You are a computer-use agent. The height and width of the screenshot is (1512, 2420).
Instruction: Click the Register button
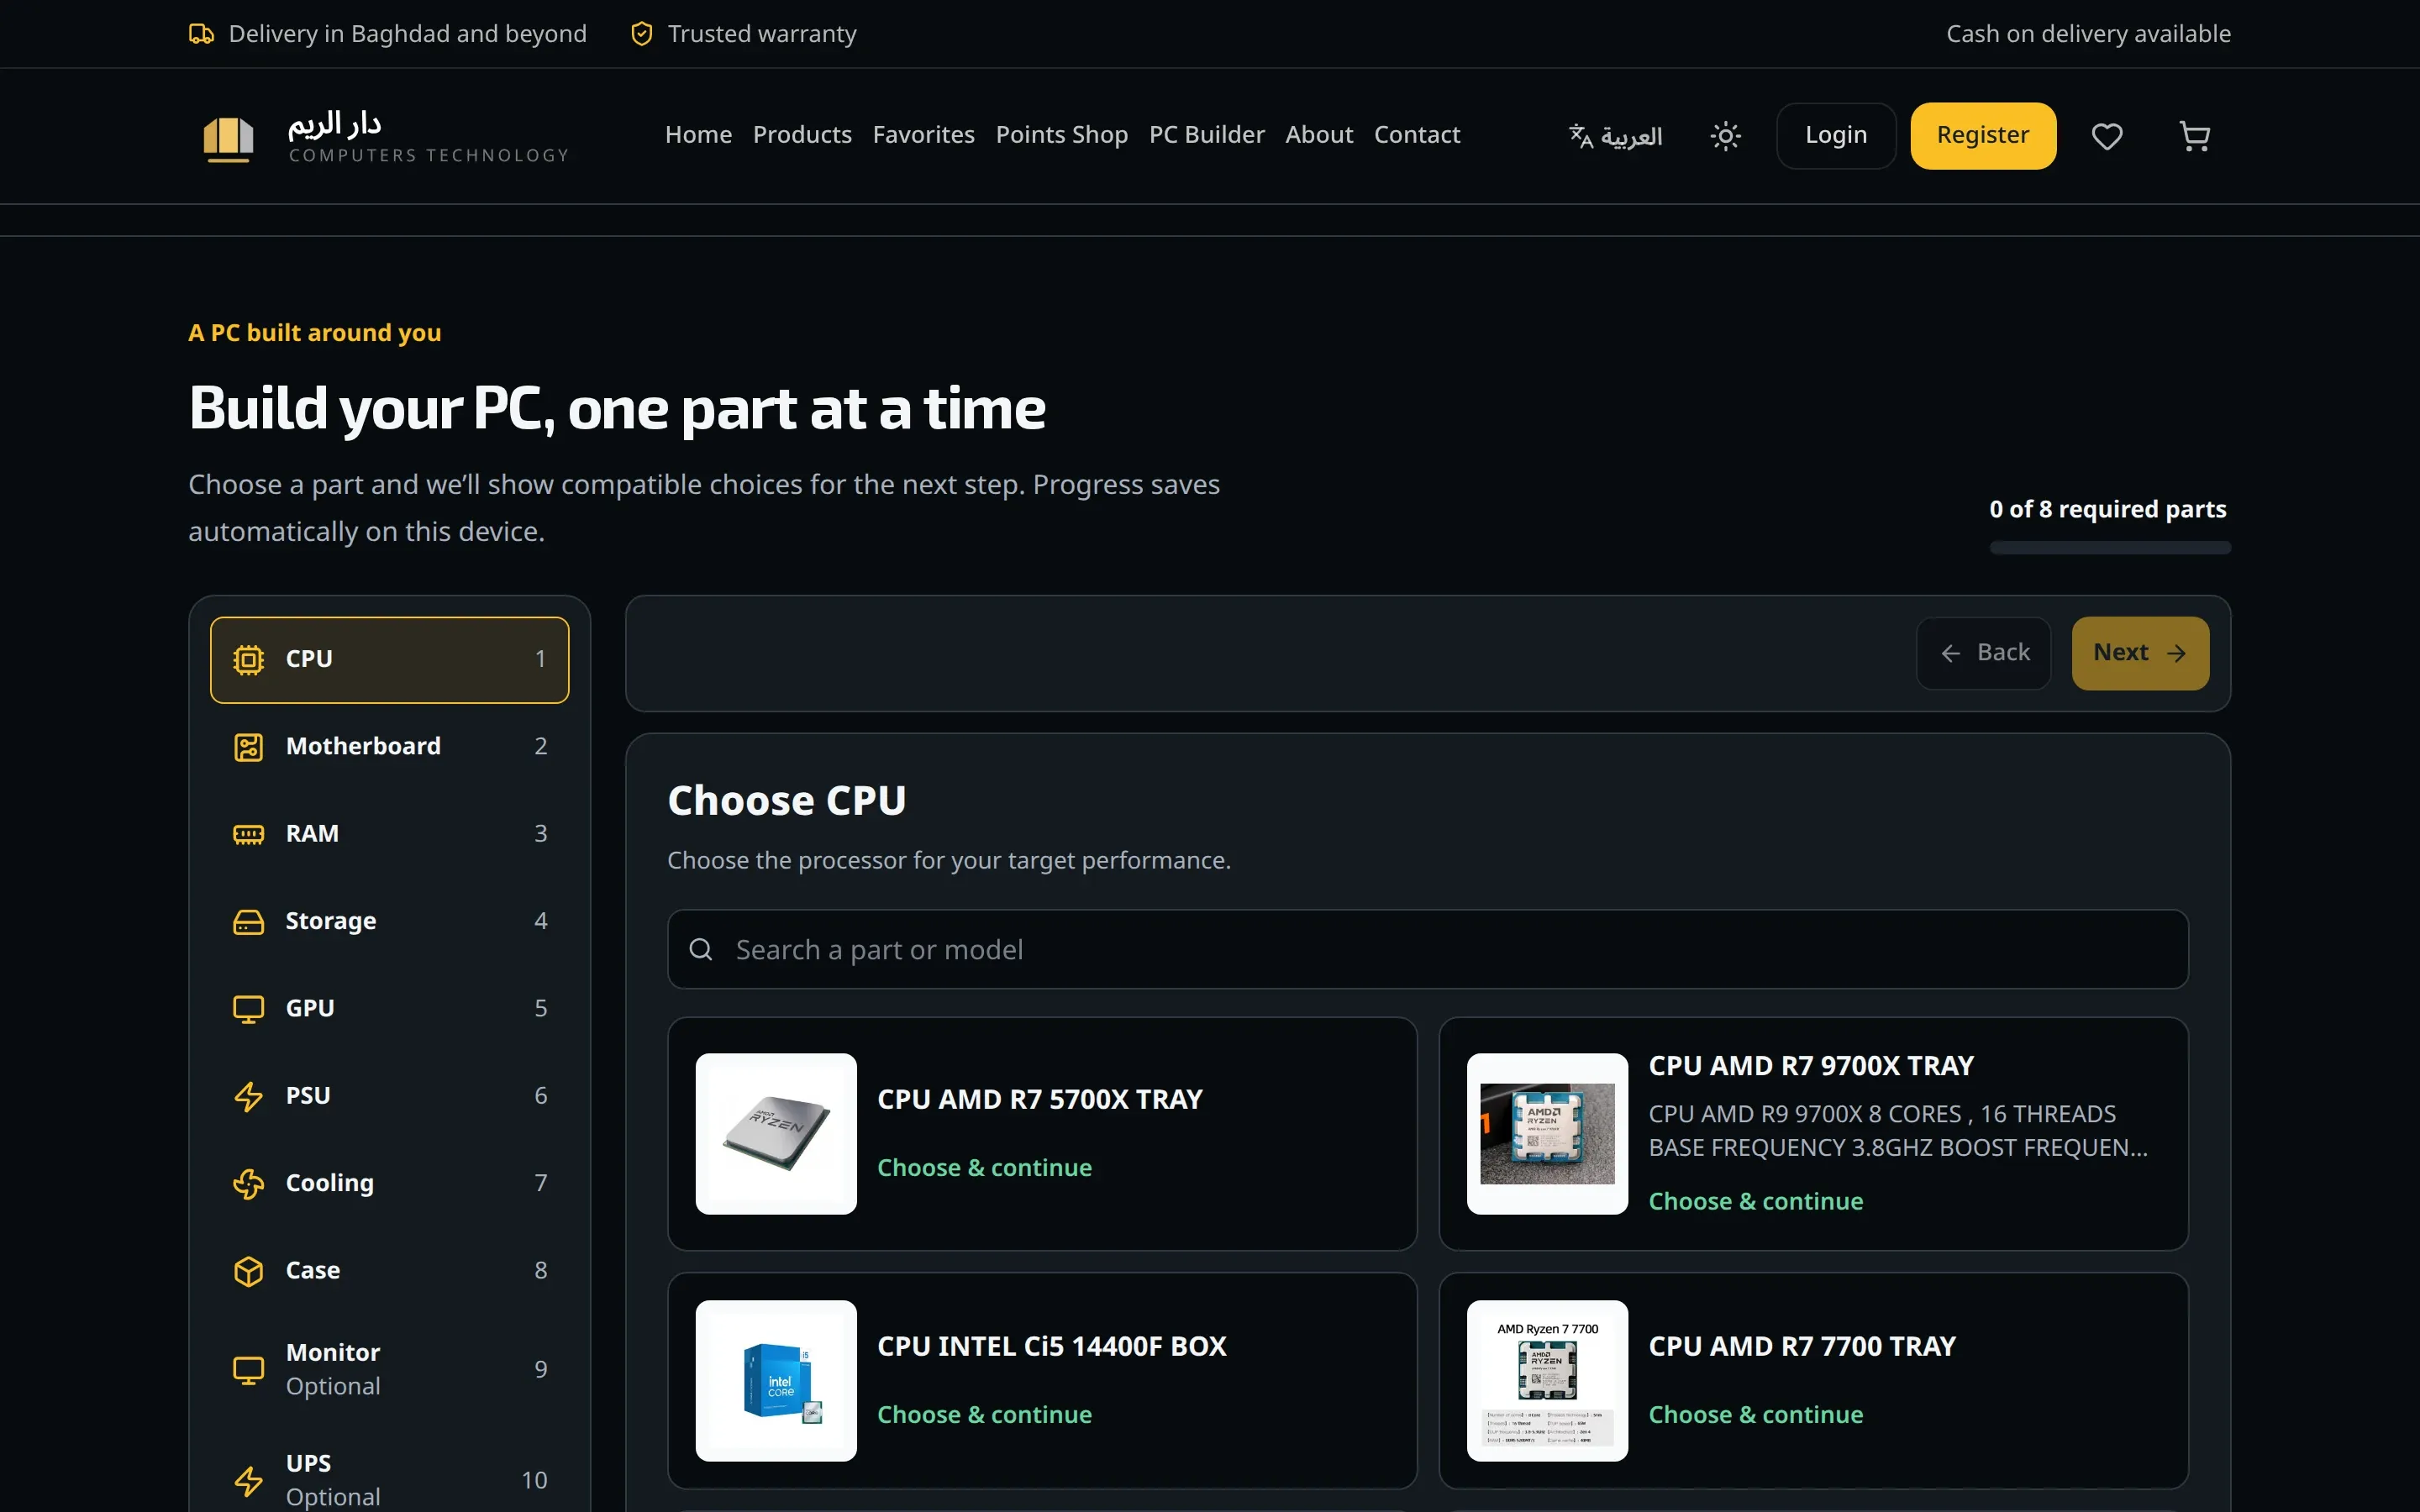[1983, 136]
